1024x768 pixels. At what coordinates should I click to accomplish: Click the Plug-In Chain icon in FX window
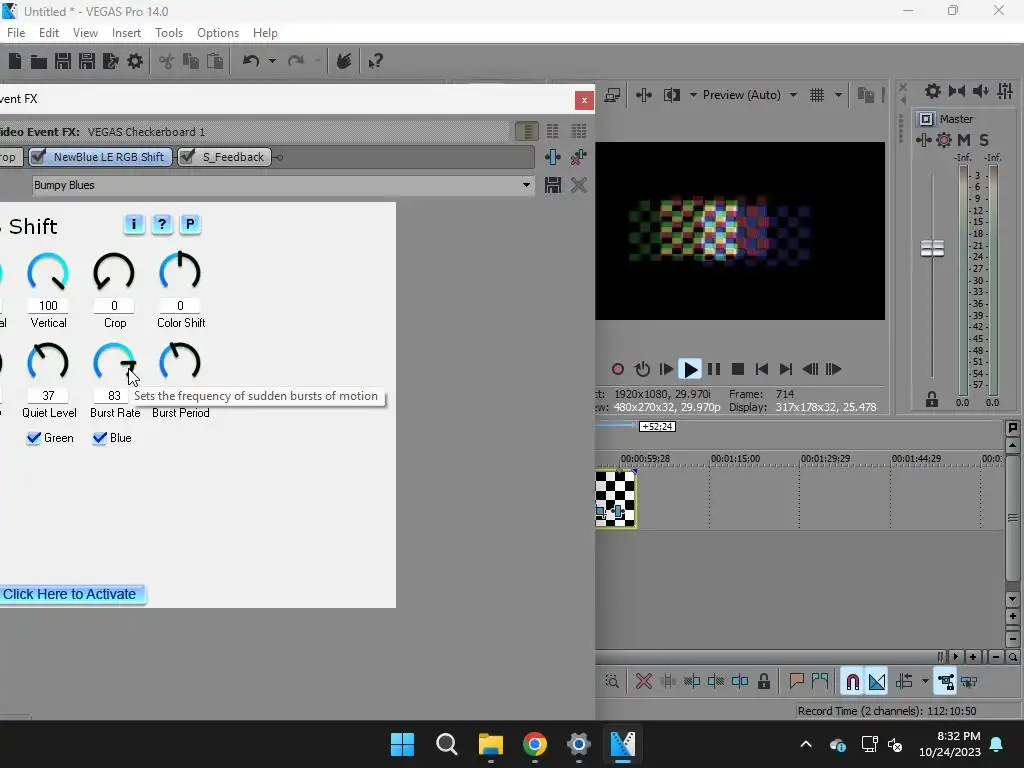[x=552, y=157]
